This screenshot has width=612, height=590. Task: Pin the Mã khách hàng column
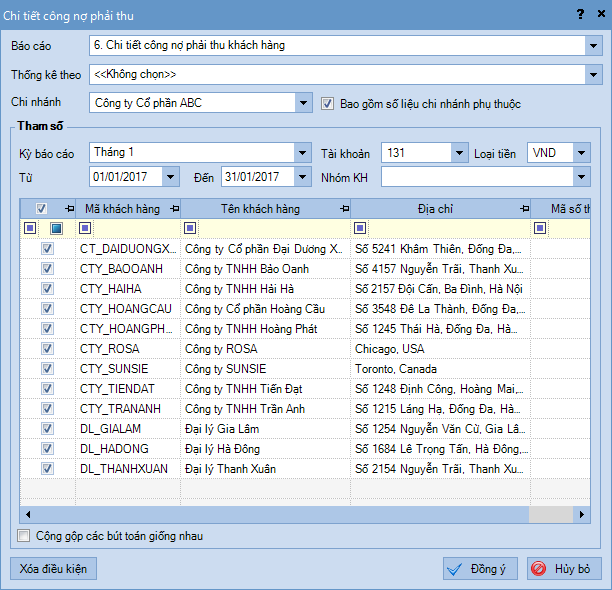tap(173, 208)
